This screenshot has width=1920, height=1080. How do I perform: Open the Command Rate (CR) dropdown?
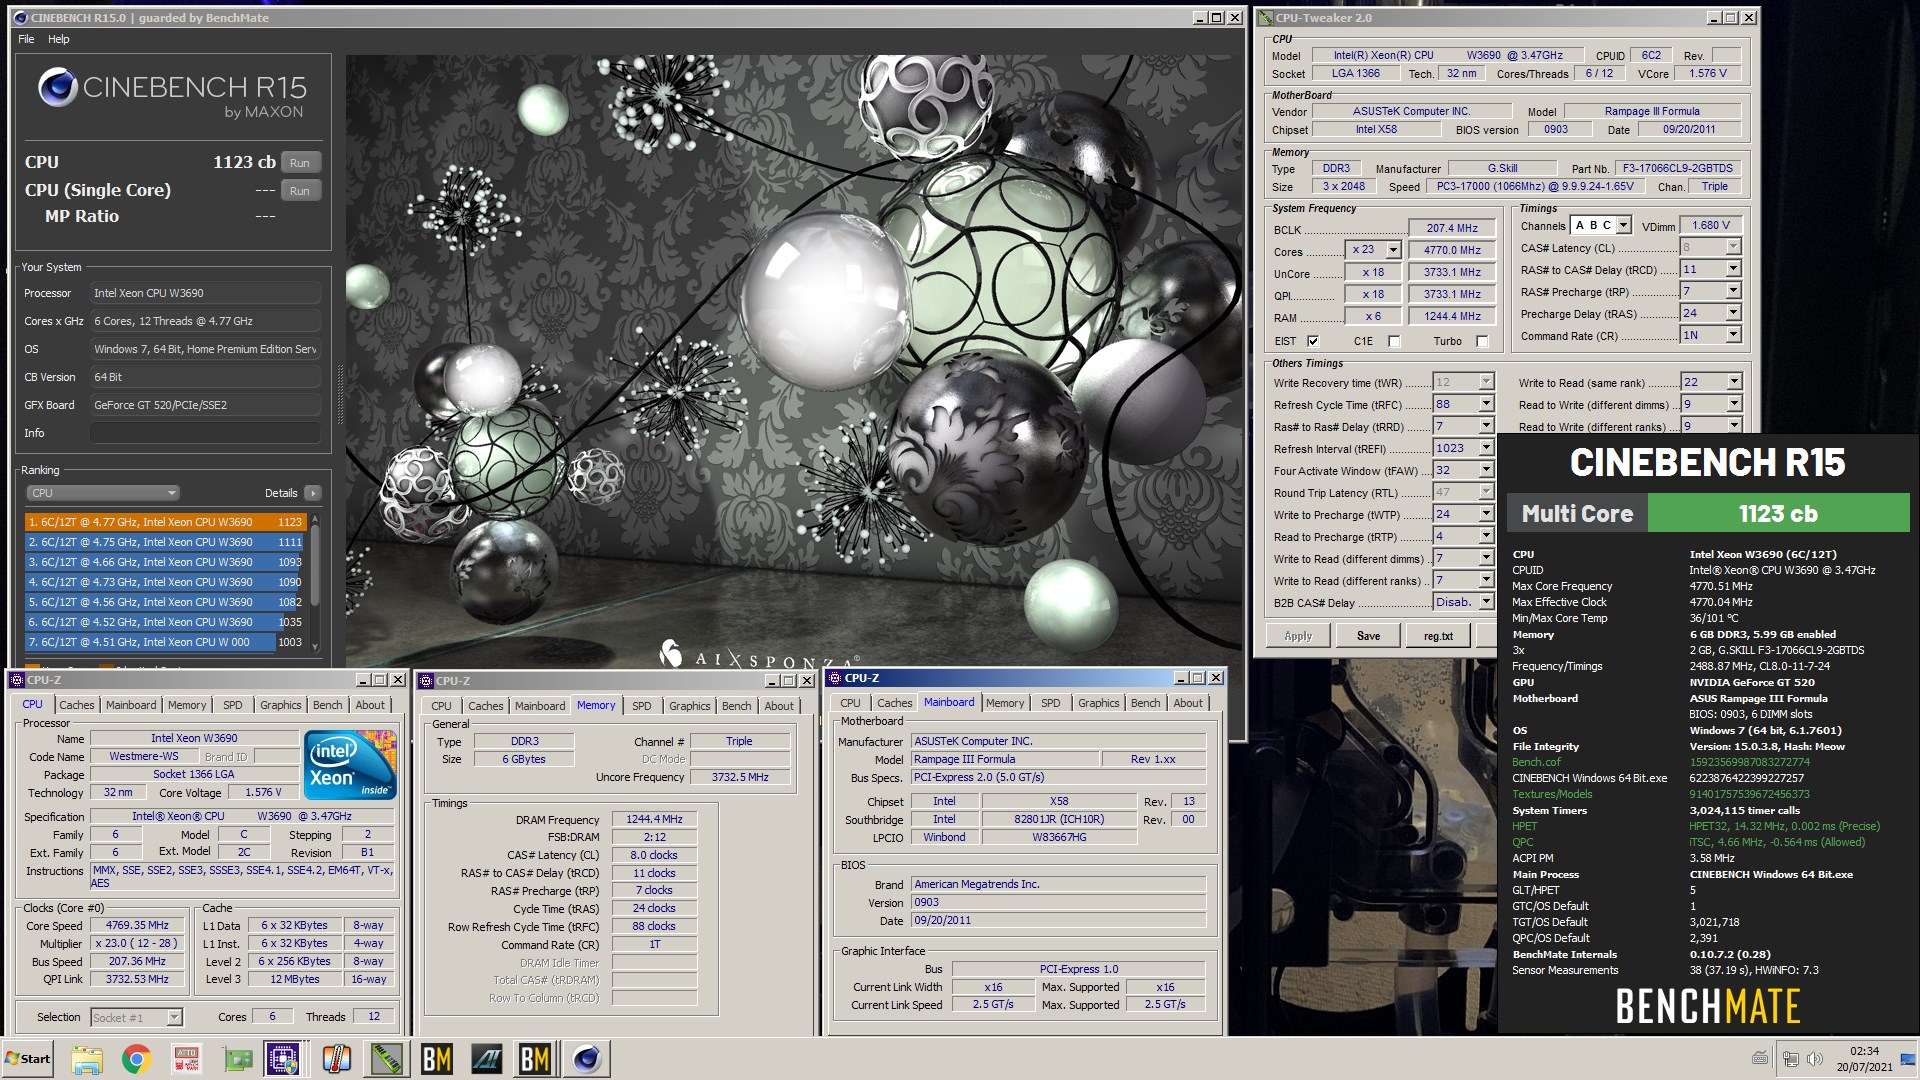pyautogui.click(x=1733, y=335)
